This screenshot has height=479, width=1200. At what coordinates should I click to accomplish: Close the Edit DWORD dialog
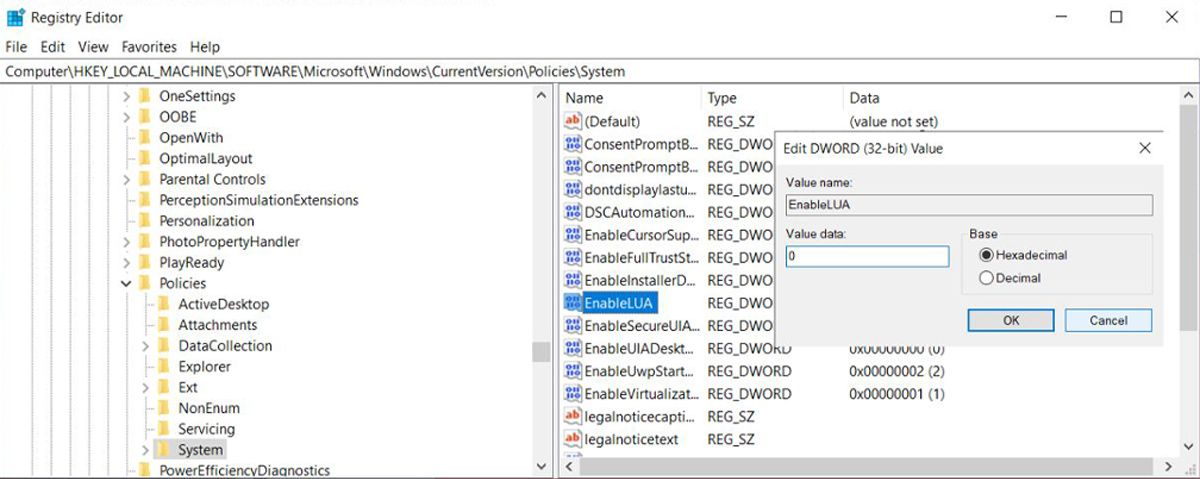[x=1145, y=148]
